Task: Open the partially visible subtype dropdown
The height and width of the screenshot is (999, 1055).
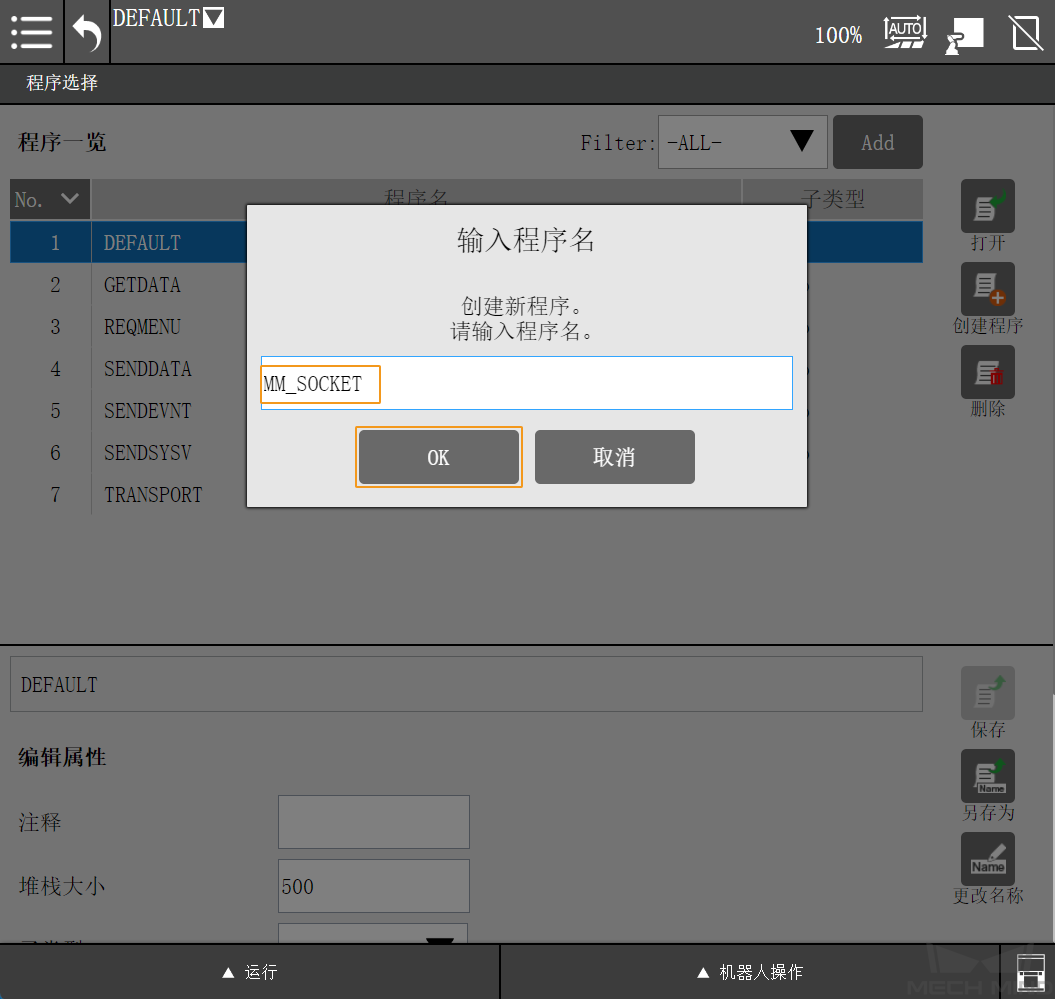Action: point(373,934)
